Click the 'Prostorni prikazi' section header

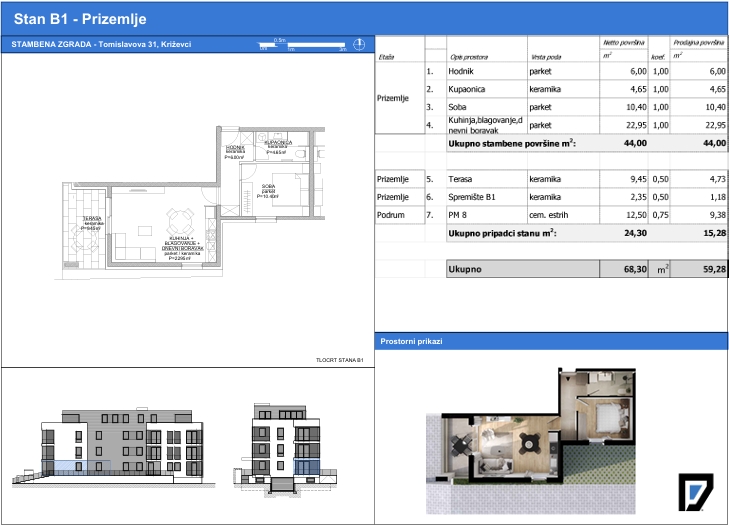pyautogui.click(x=411, y=341)
